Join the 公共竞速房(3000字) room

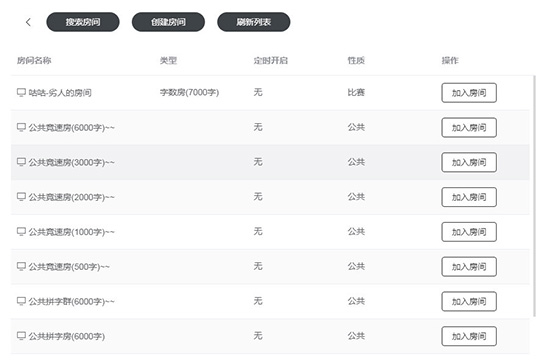tap(469, 162)
